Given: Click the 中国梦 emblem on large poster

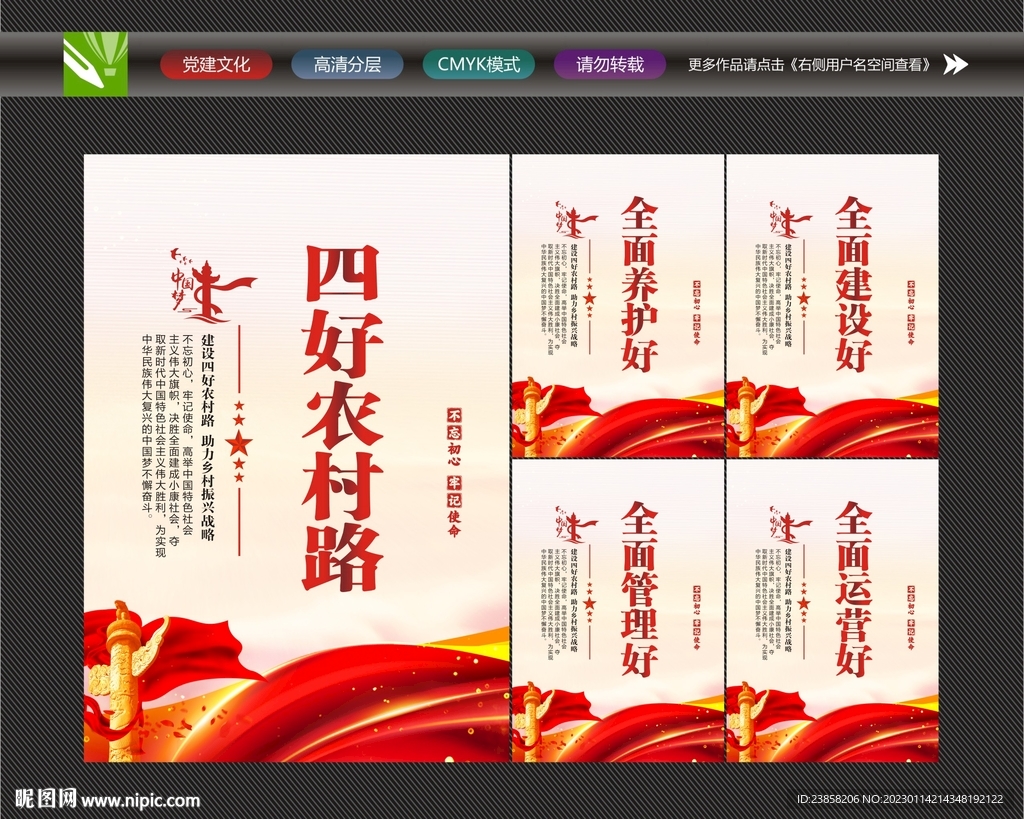Looking at the screenshot, I should click(212, 286).
